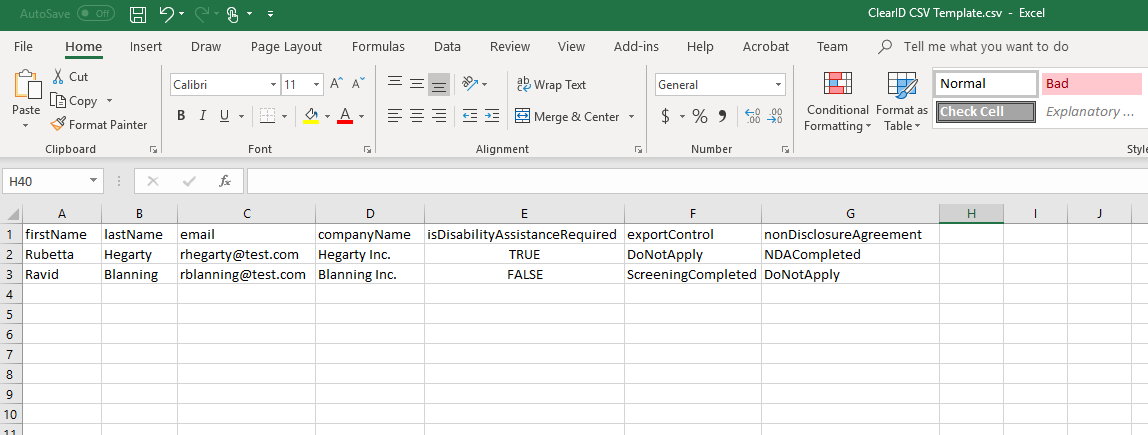Click the Wrap Text button
The width and height of the screenshot is (1148, 435).
pyautogui.click(x=550, y=85)
